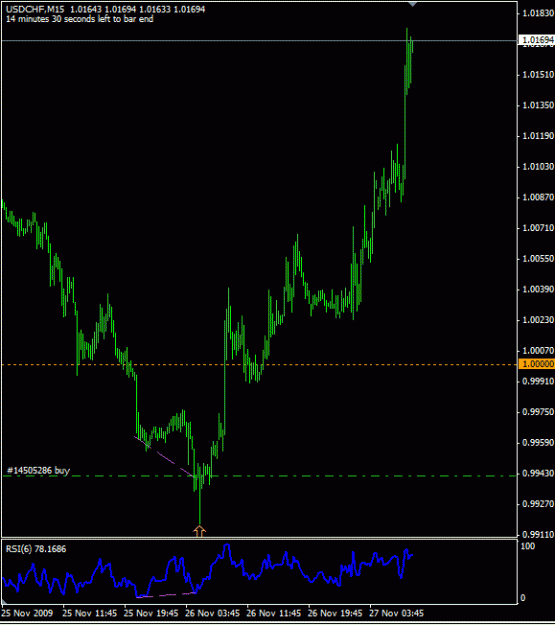555x625 pixels.
Task: Click the 1.00390 price axis label
Action: pos(538,289)
